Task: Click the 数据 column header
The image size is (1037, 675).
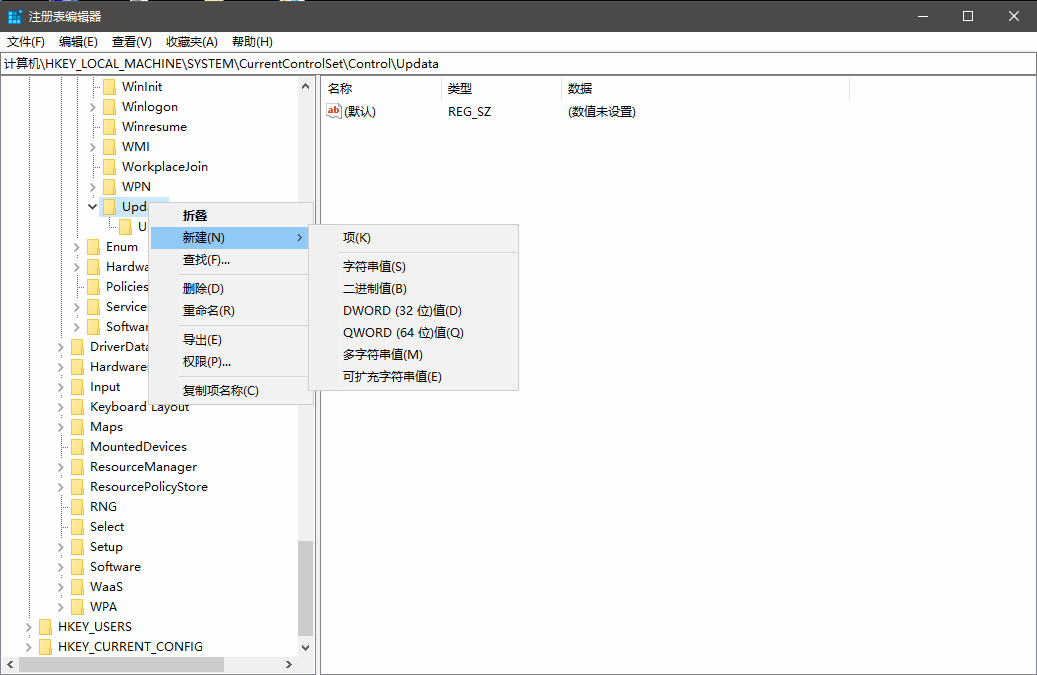Action: 705,89
